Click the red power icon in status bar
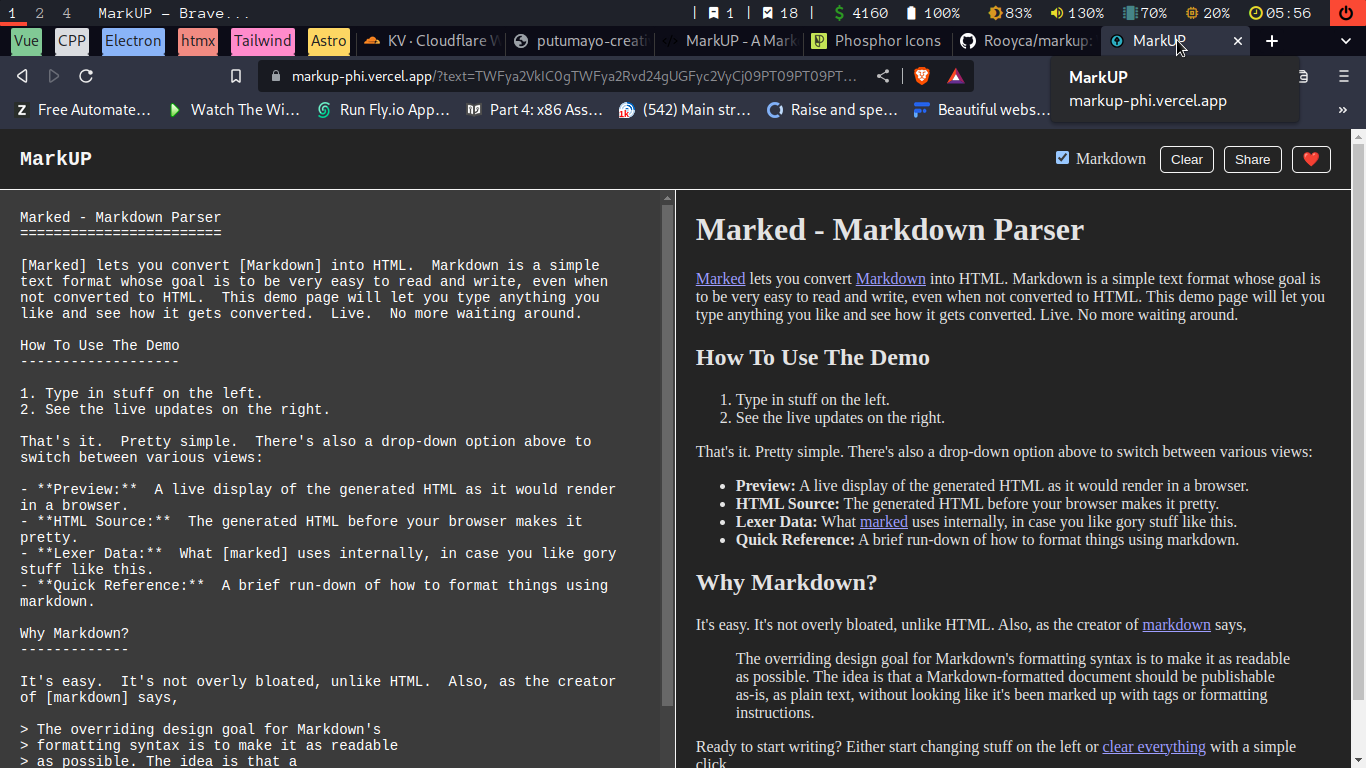1366x768 pixels. tap(1348, 13)
